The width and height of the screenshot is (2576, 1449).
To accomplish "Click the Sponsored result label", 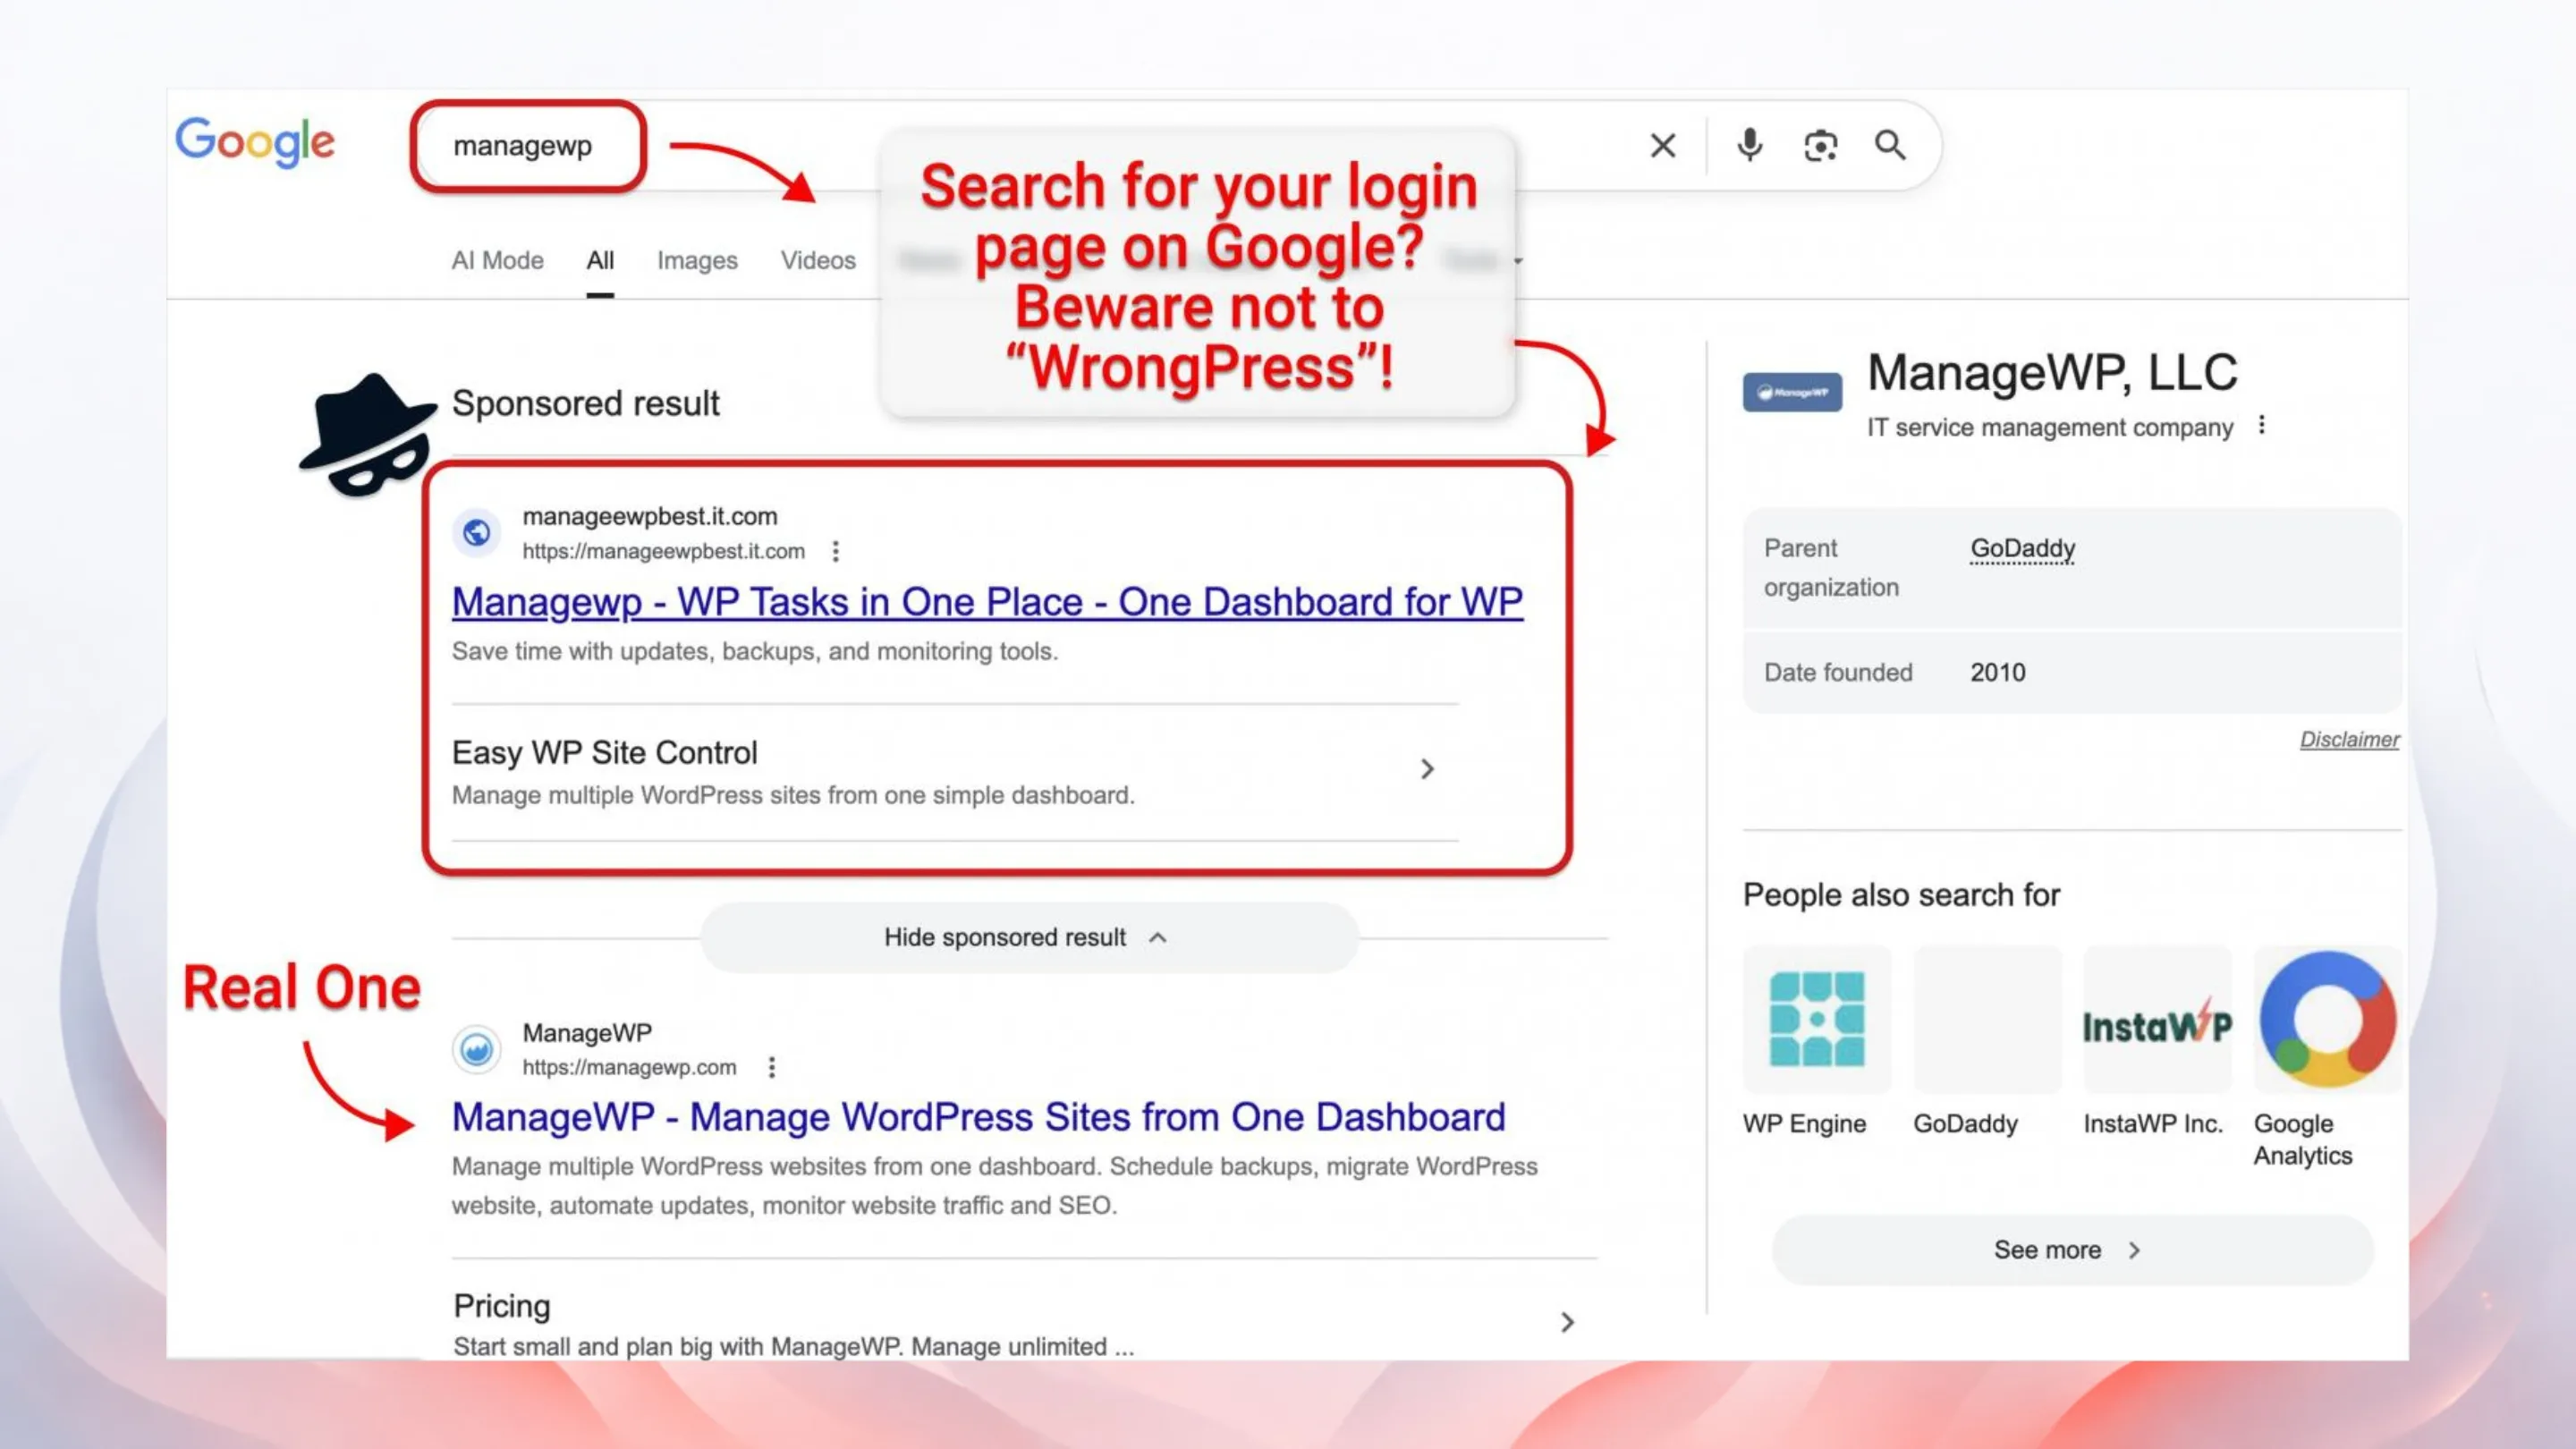I will click(x=585, y=403).
